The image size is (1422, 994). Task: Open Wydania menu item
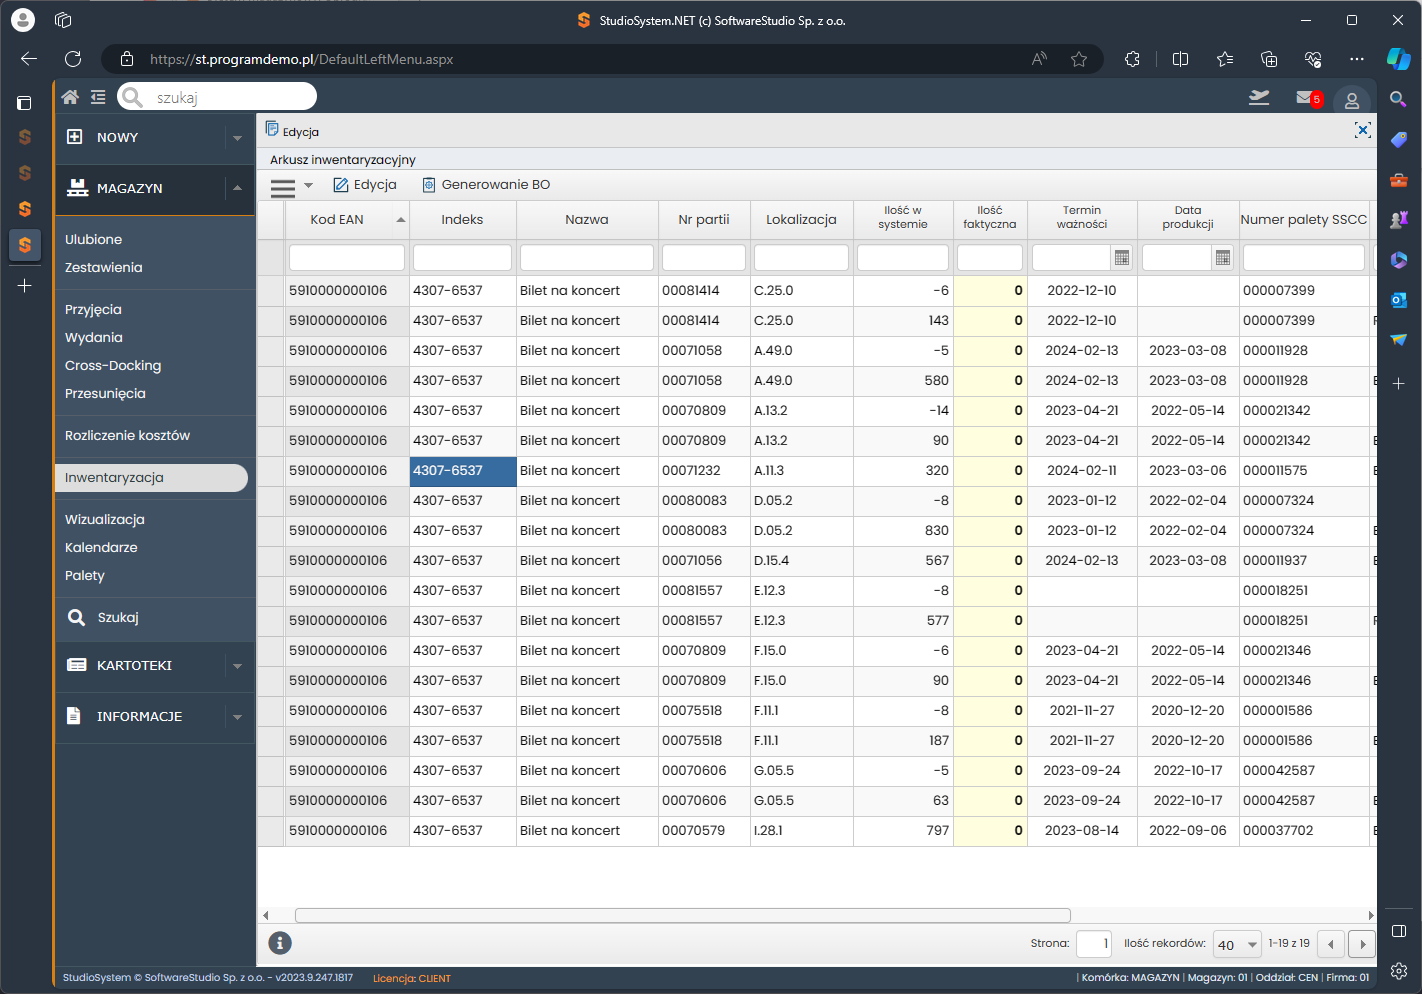pos(94,338)
